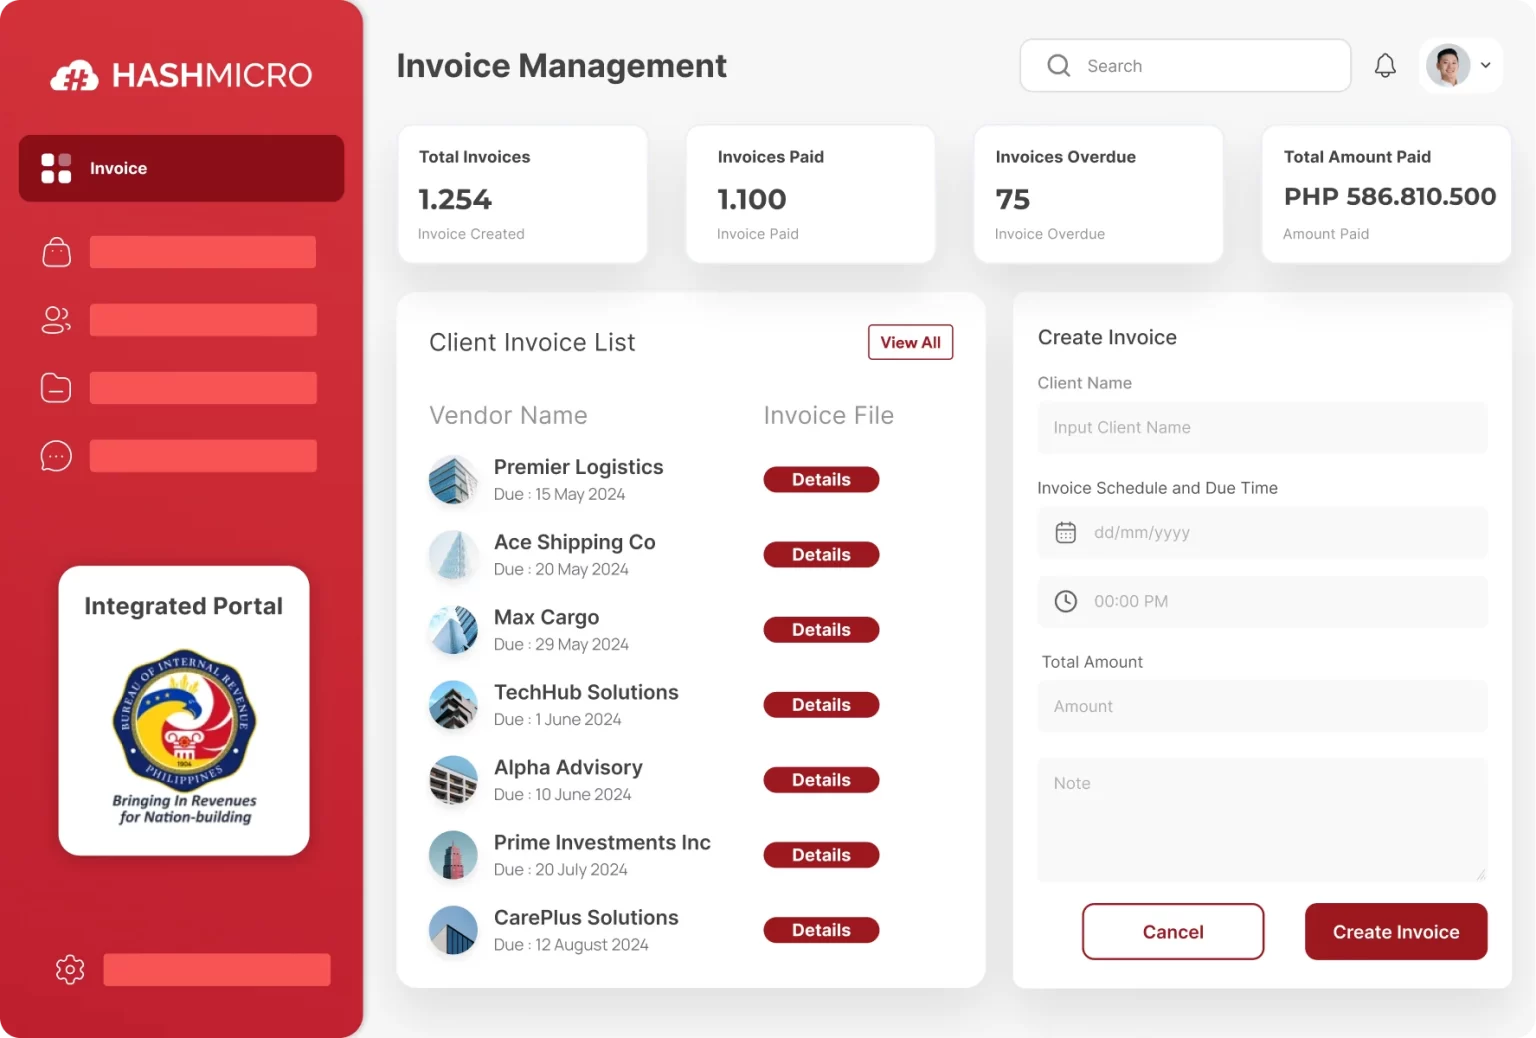
Task: Click the calendar icon in the date field
Action: click(1065, 532)
